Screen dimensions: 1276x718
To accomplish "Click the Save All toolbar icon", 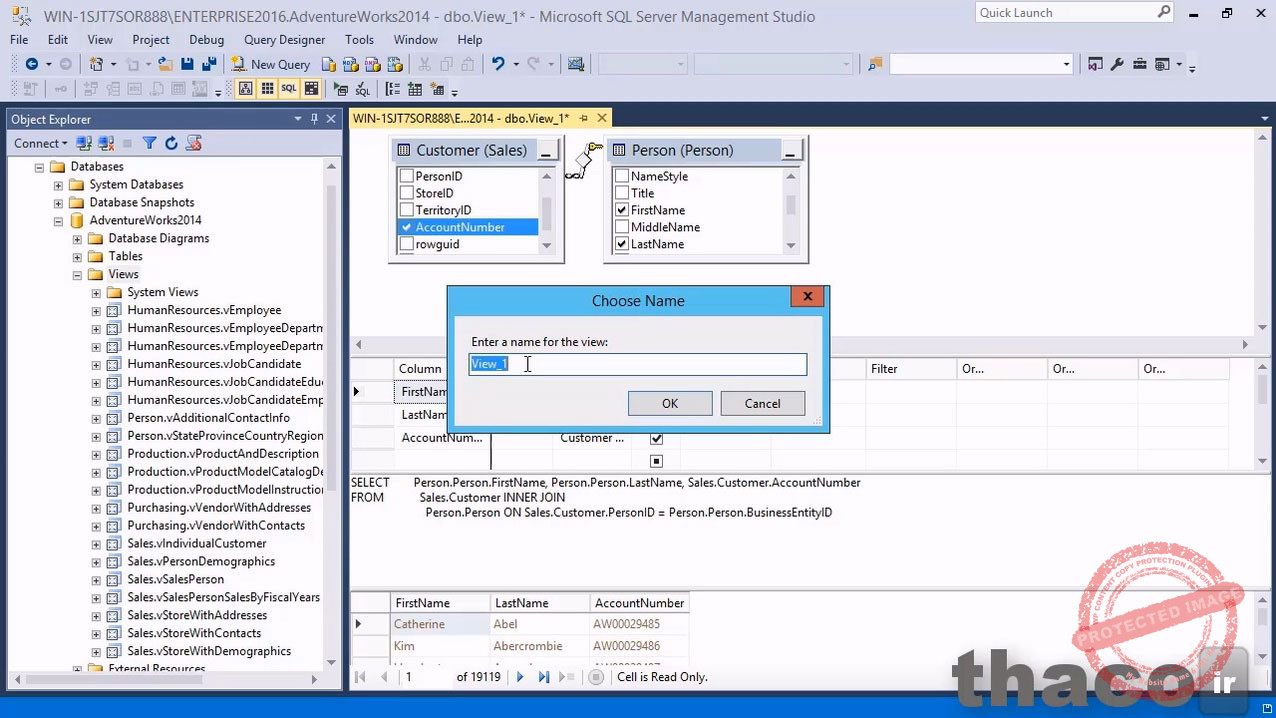I will pos(209,64).
